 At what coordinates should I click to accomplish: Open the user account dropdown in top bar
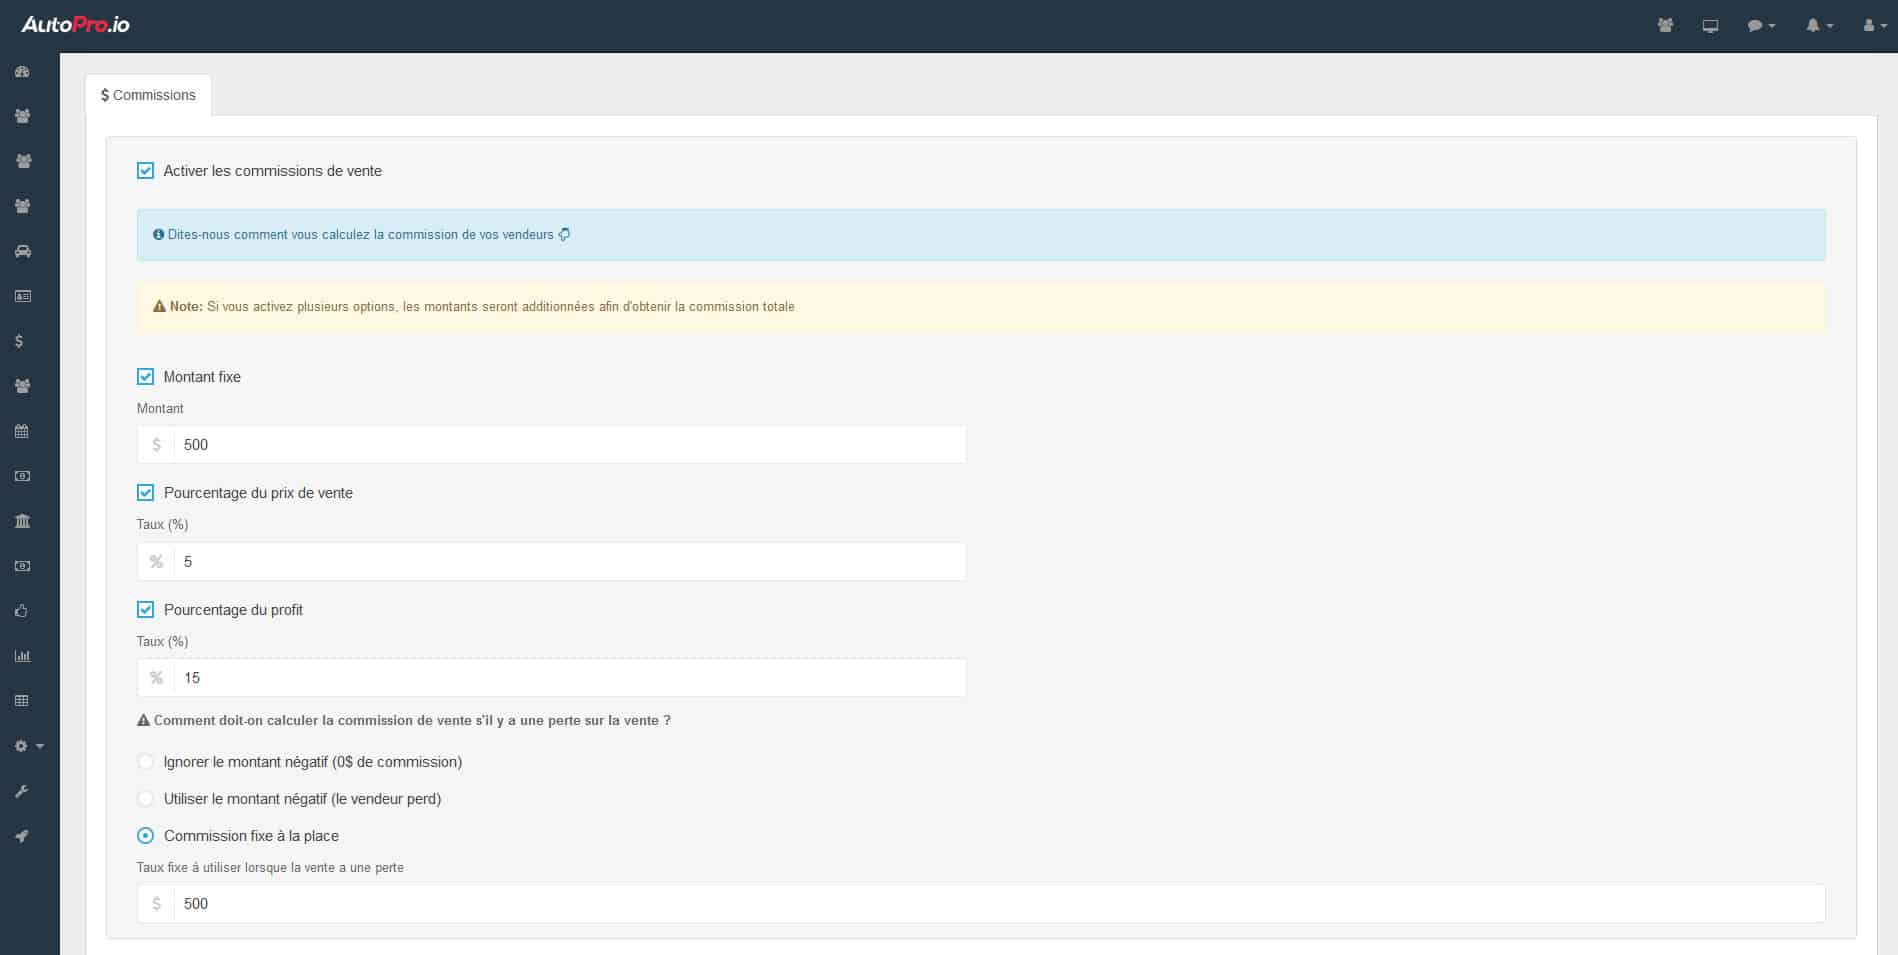coord(1874,26)
